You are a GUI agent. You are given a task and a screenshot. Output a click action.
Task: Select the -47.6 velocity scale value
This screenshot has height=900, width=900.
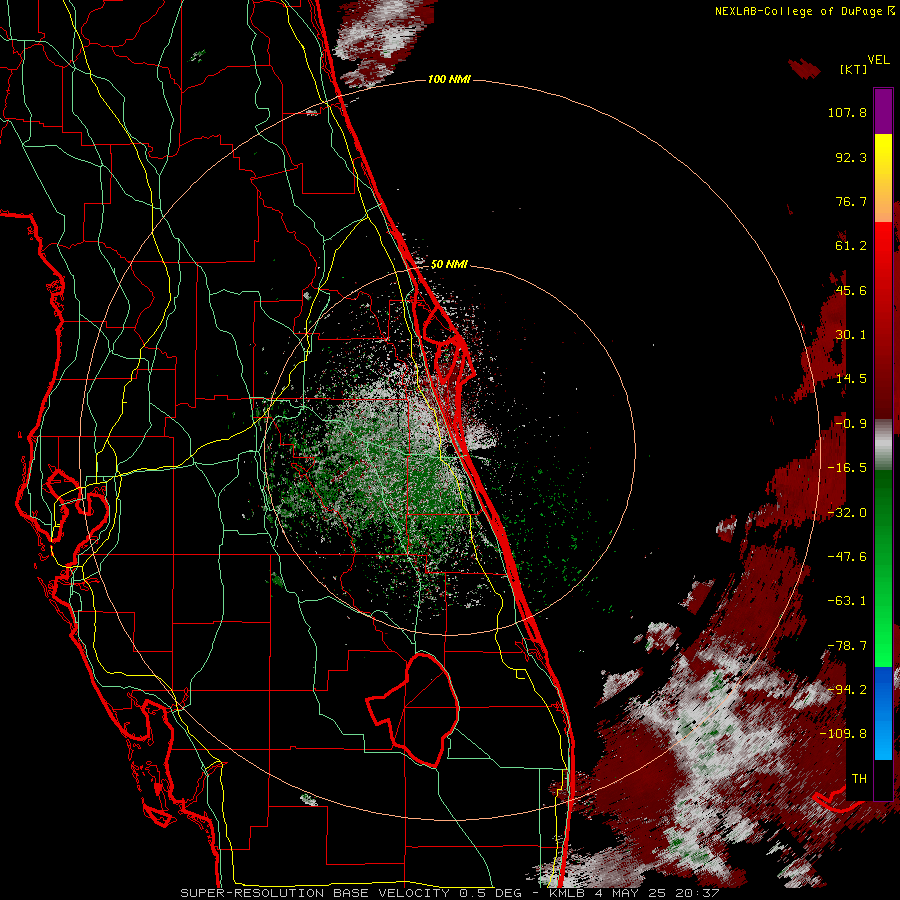tap(847, 557)
